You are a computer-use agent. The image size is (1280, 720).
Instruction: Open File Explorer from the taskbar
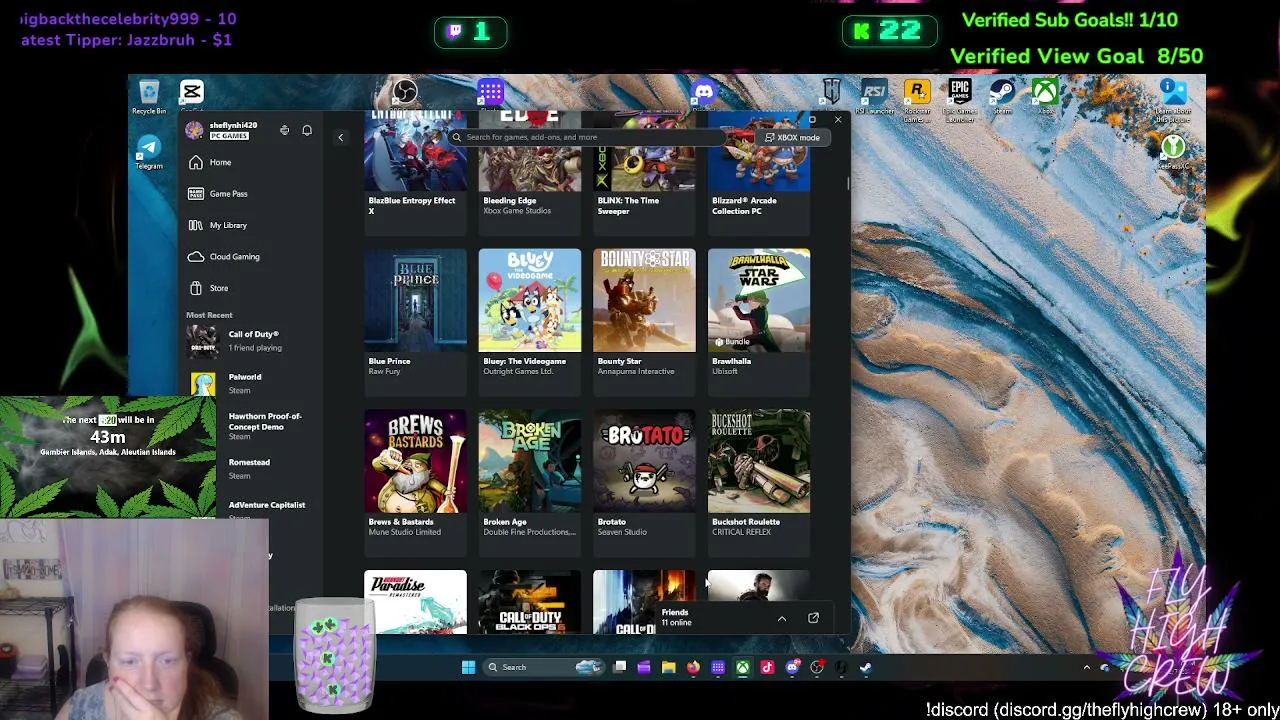tap(669, 667)
